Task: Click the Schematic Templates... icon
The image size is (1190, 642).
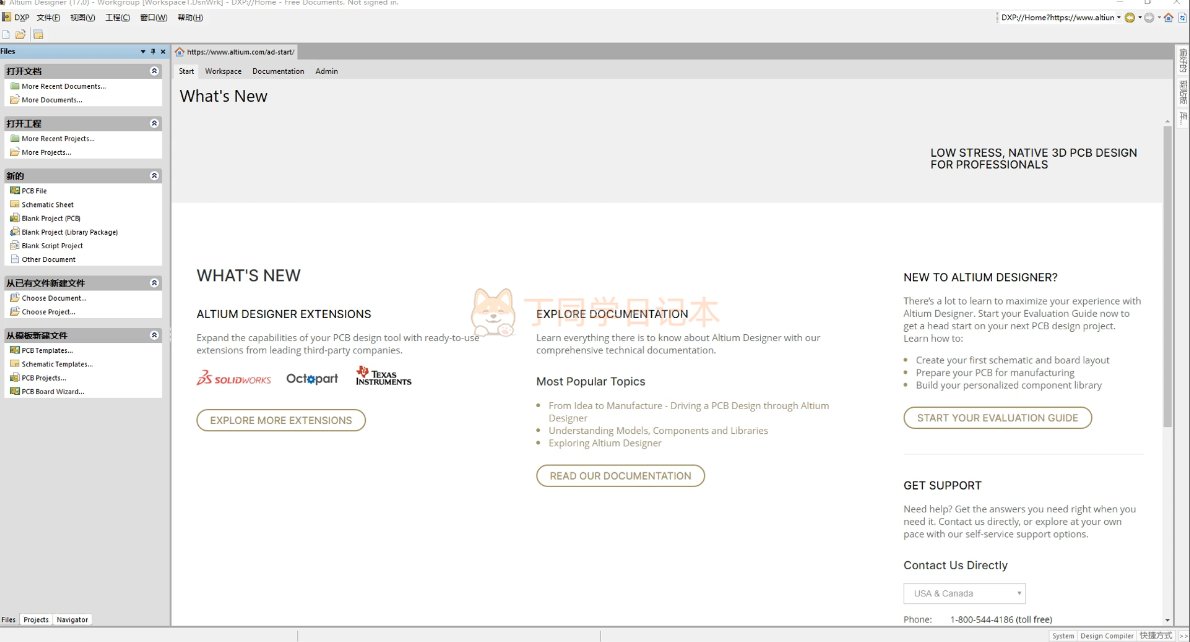Action: click(14, 363)
